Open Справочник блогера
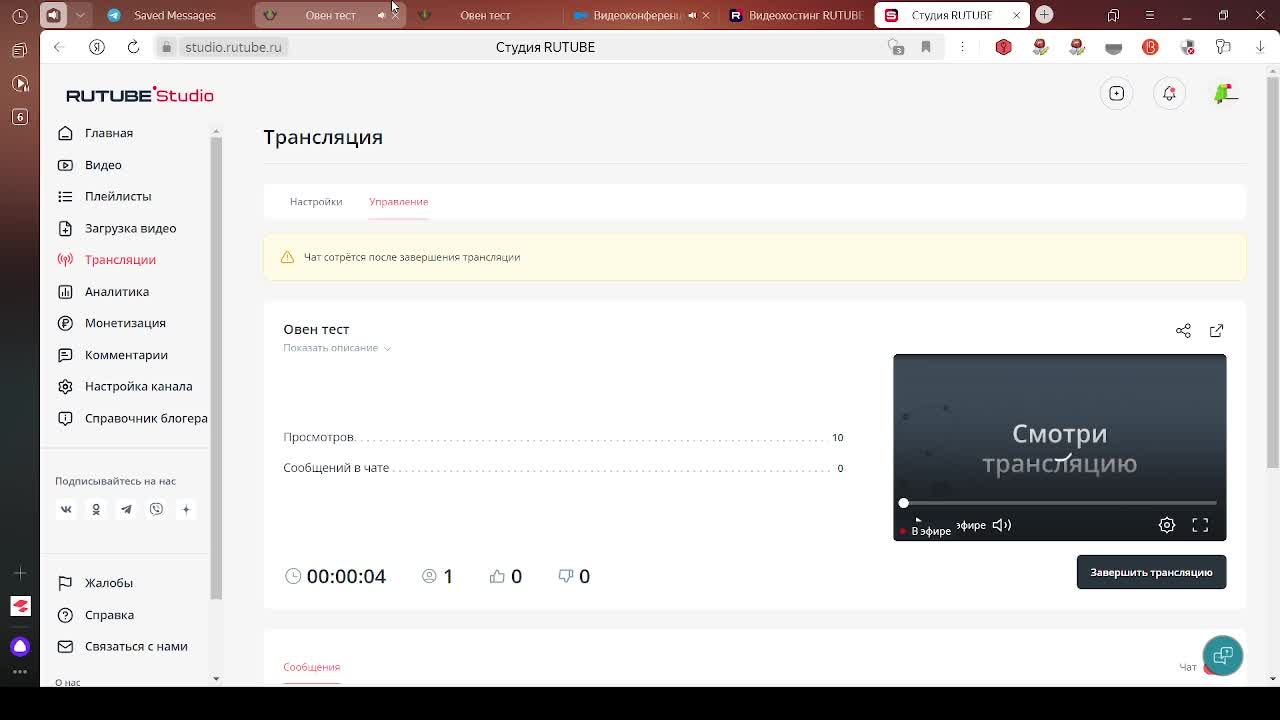The width and height of the screenshot is (1280, 720). click(x=146, y=418)
